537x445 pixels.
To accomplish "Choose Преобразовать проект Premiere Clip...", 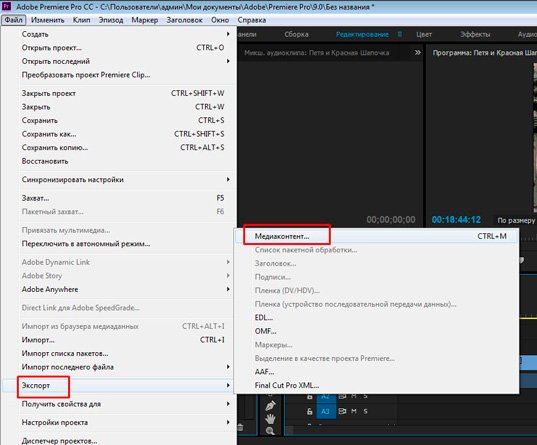I will (x=119, y=75).
